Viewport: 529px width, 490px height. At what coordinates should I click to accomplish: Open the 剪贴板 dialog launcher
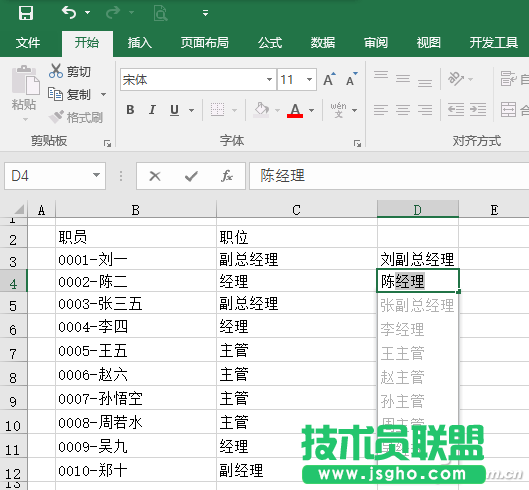(x=108, y=144)
